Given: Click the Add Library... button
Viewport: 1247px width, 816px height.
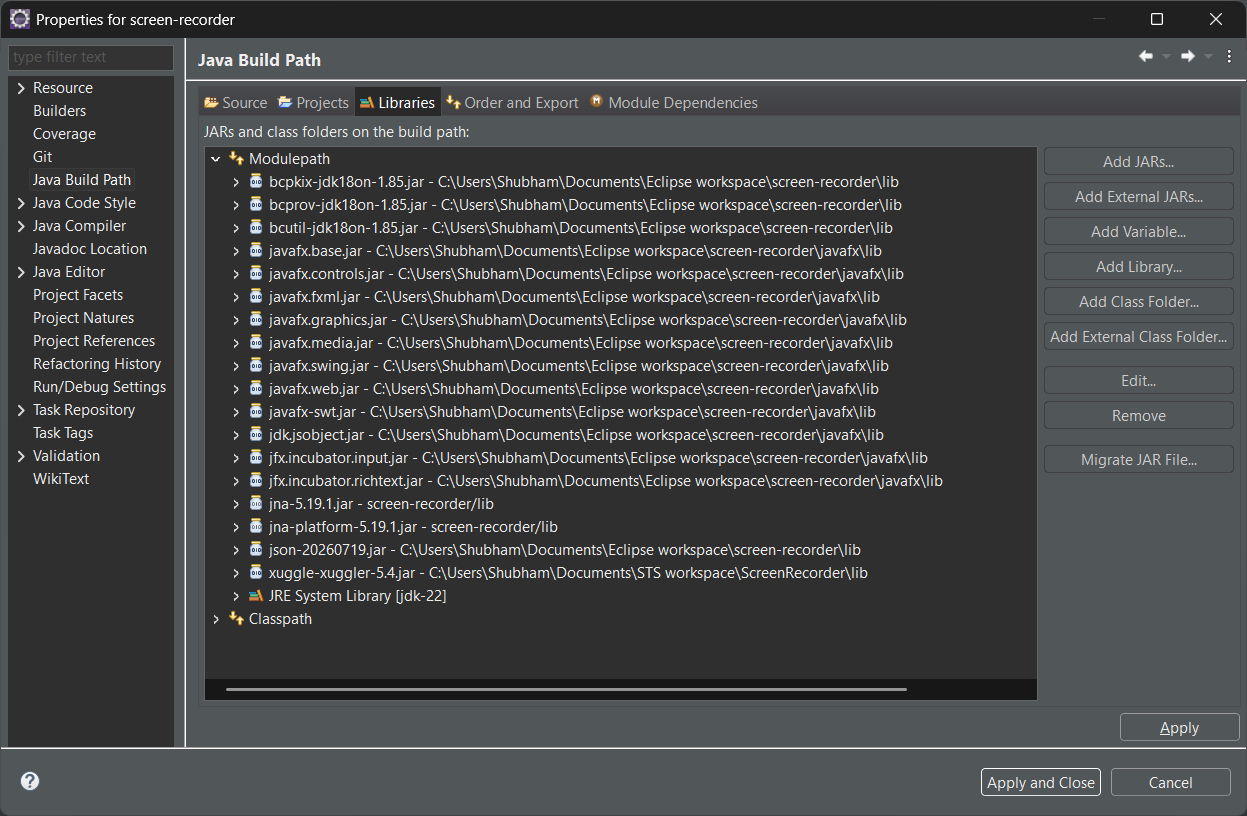Looking at the screenshot, I should (x=1138, y=267).
